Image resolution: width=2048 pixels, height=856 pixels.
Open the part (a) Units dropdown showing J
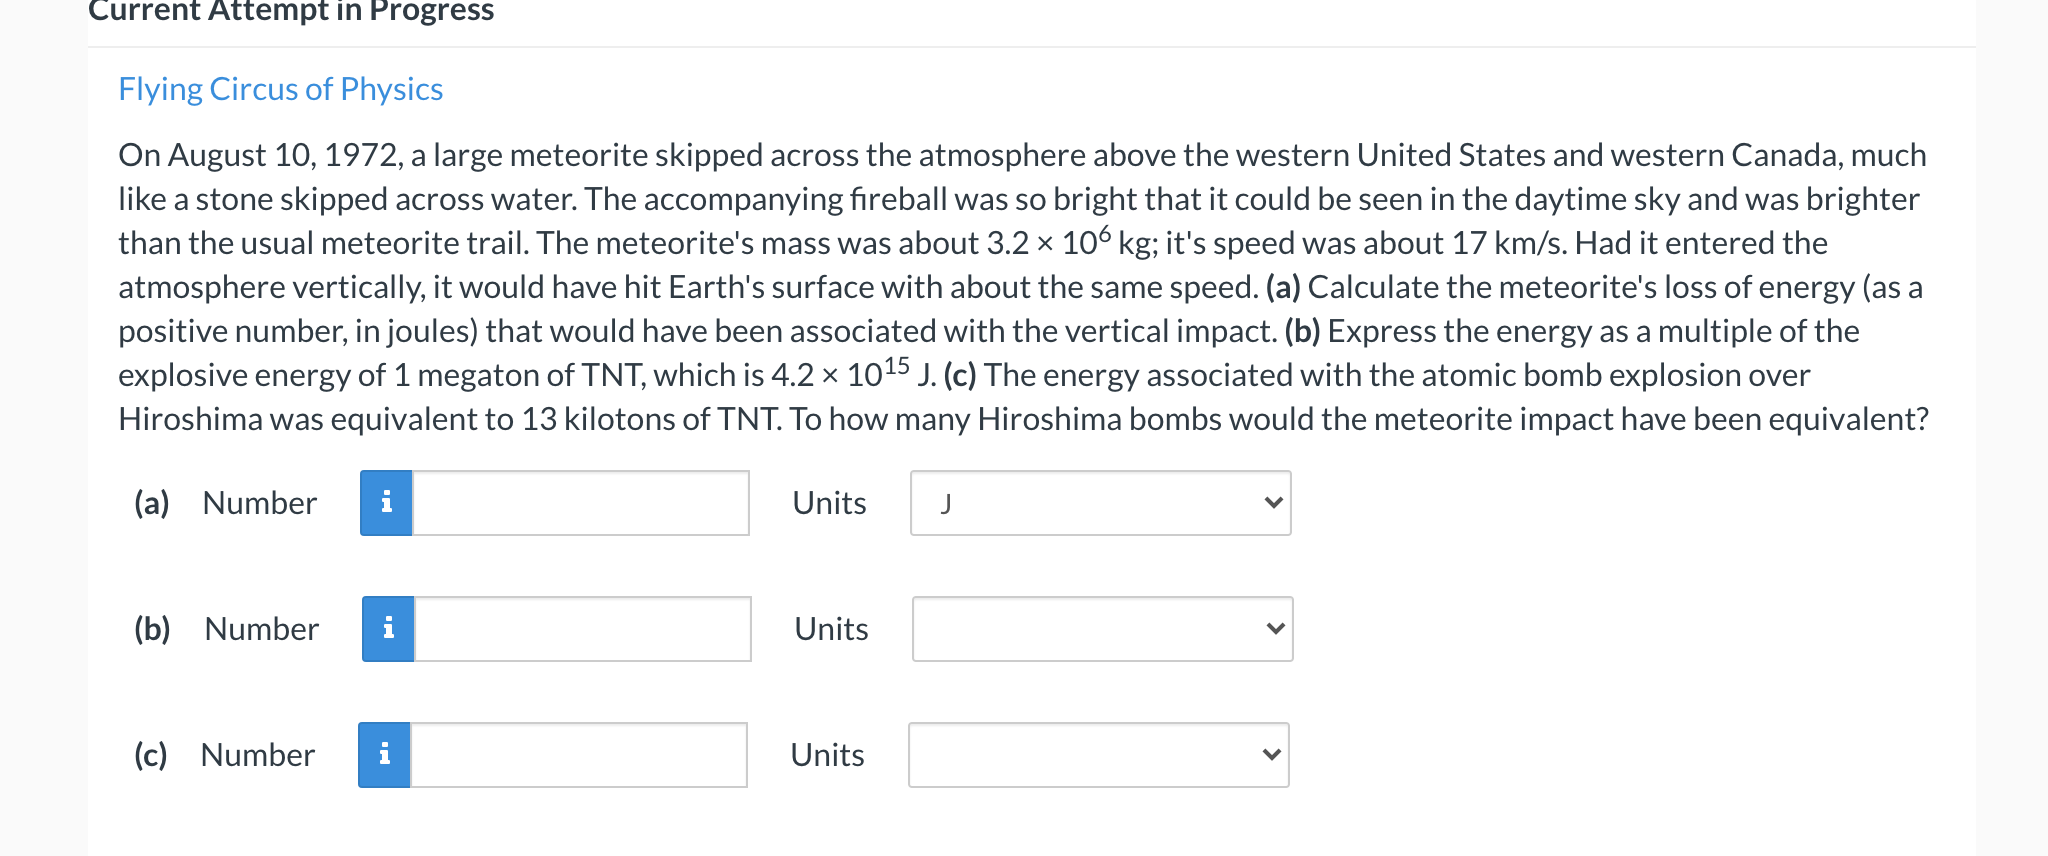[x=1100, y=503]
